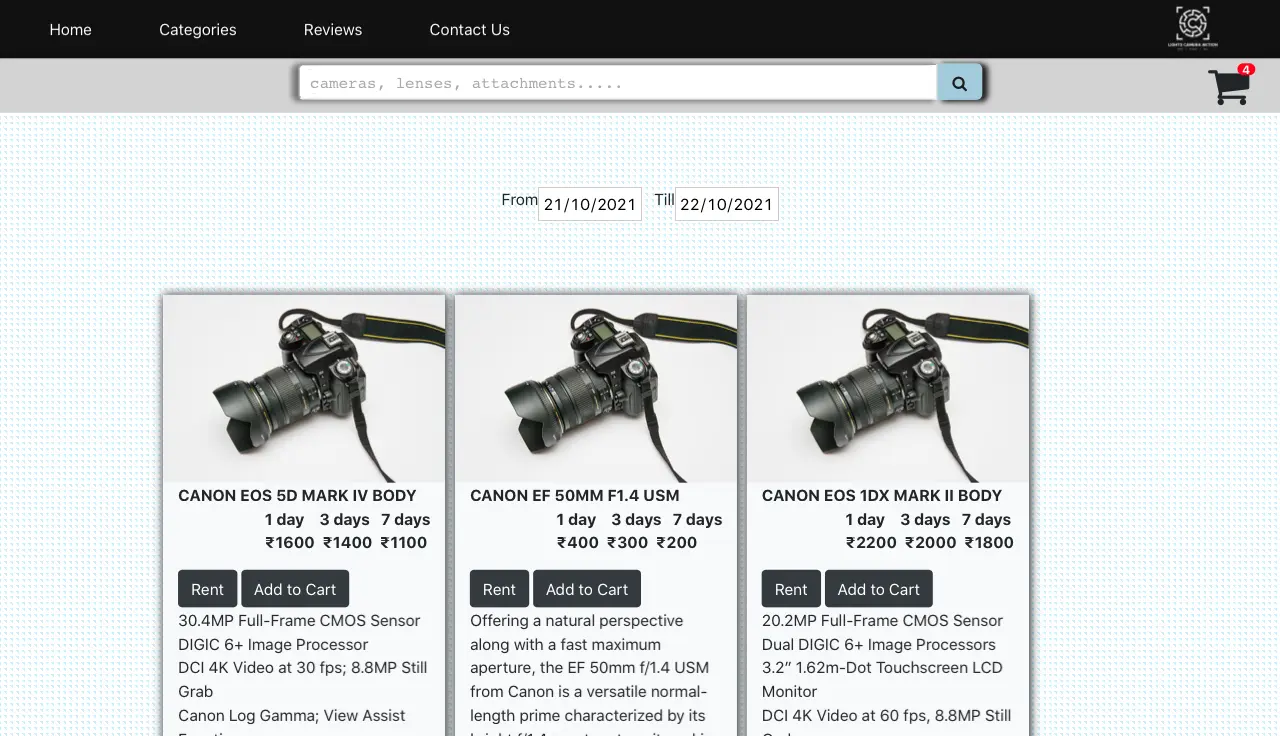This screenshot has height=736, width=1280.
Task: Click the magnifier search button
Action: 959,83
